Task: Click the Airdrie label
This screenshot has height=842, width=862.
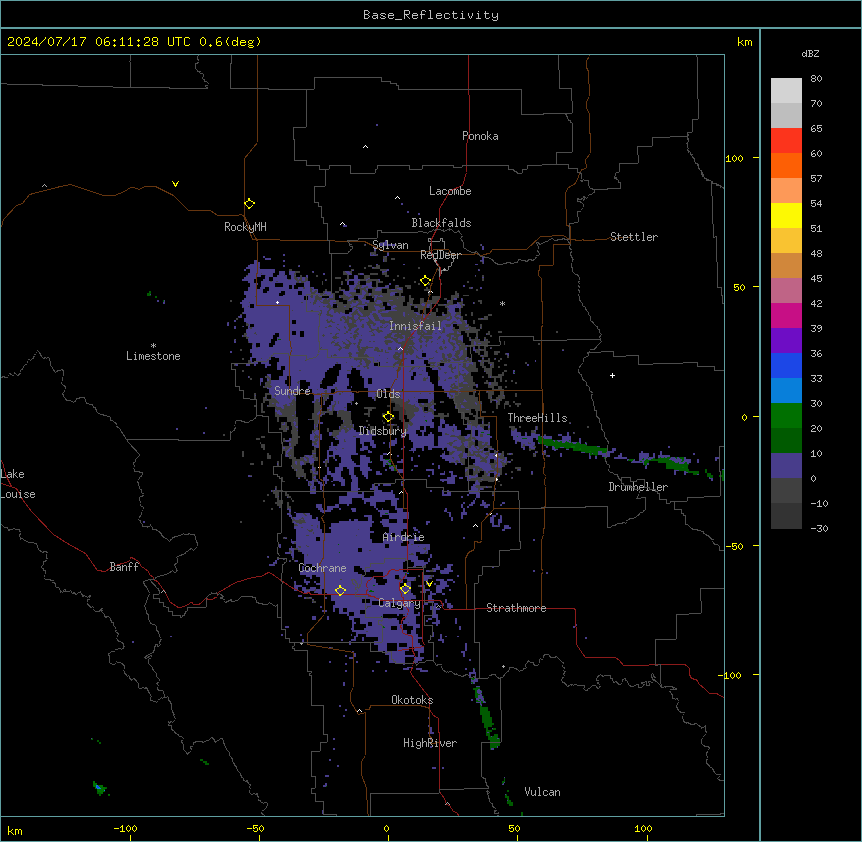Action: pyautogui.click(x=403, y=537)
